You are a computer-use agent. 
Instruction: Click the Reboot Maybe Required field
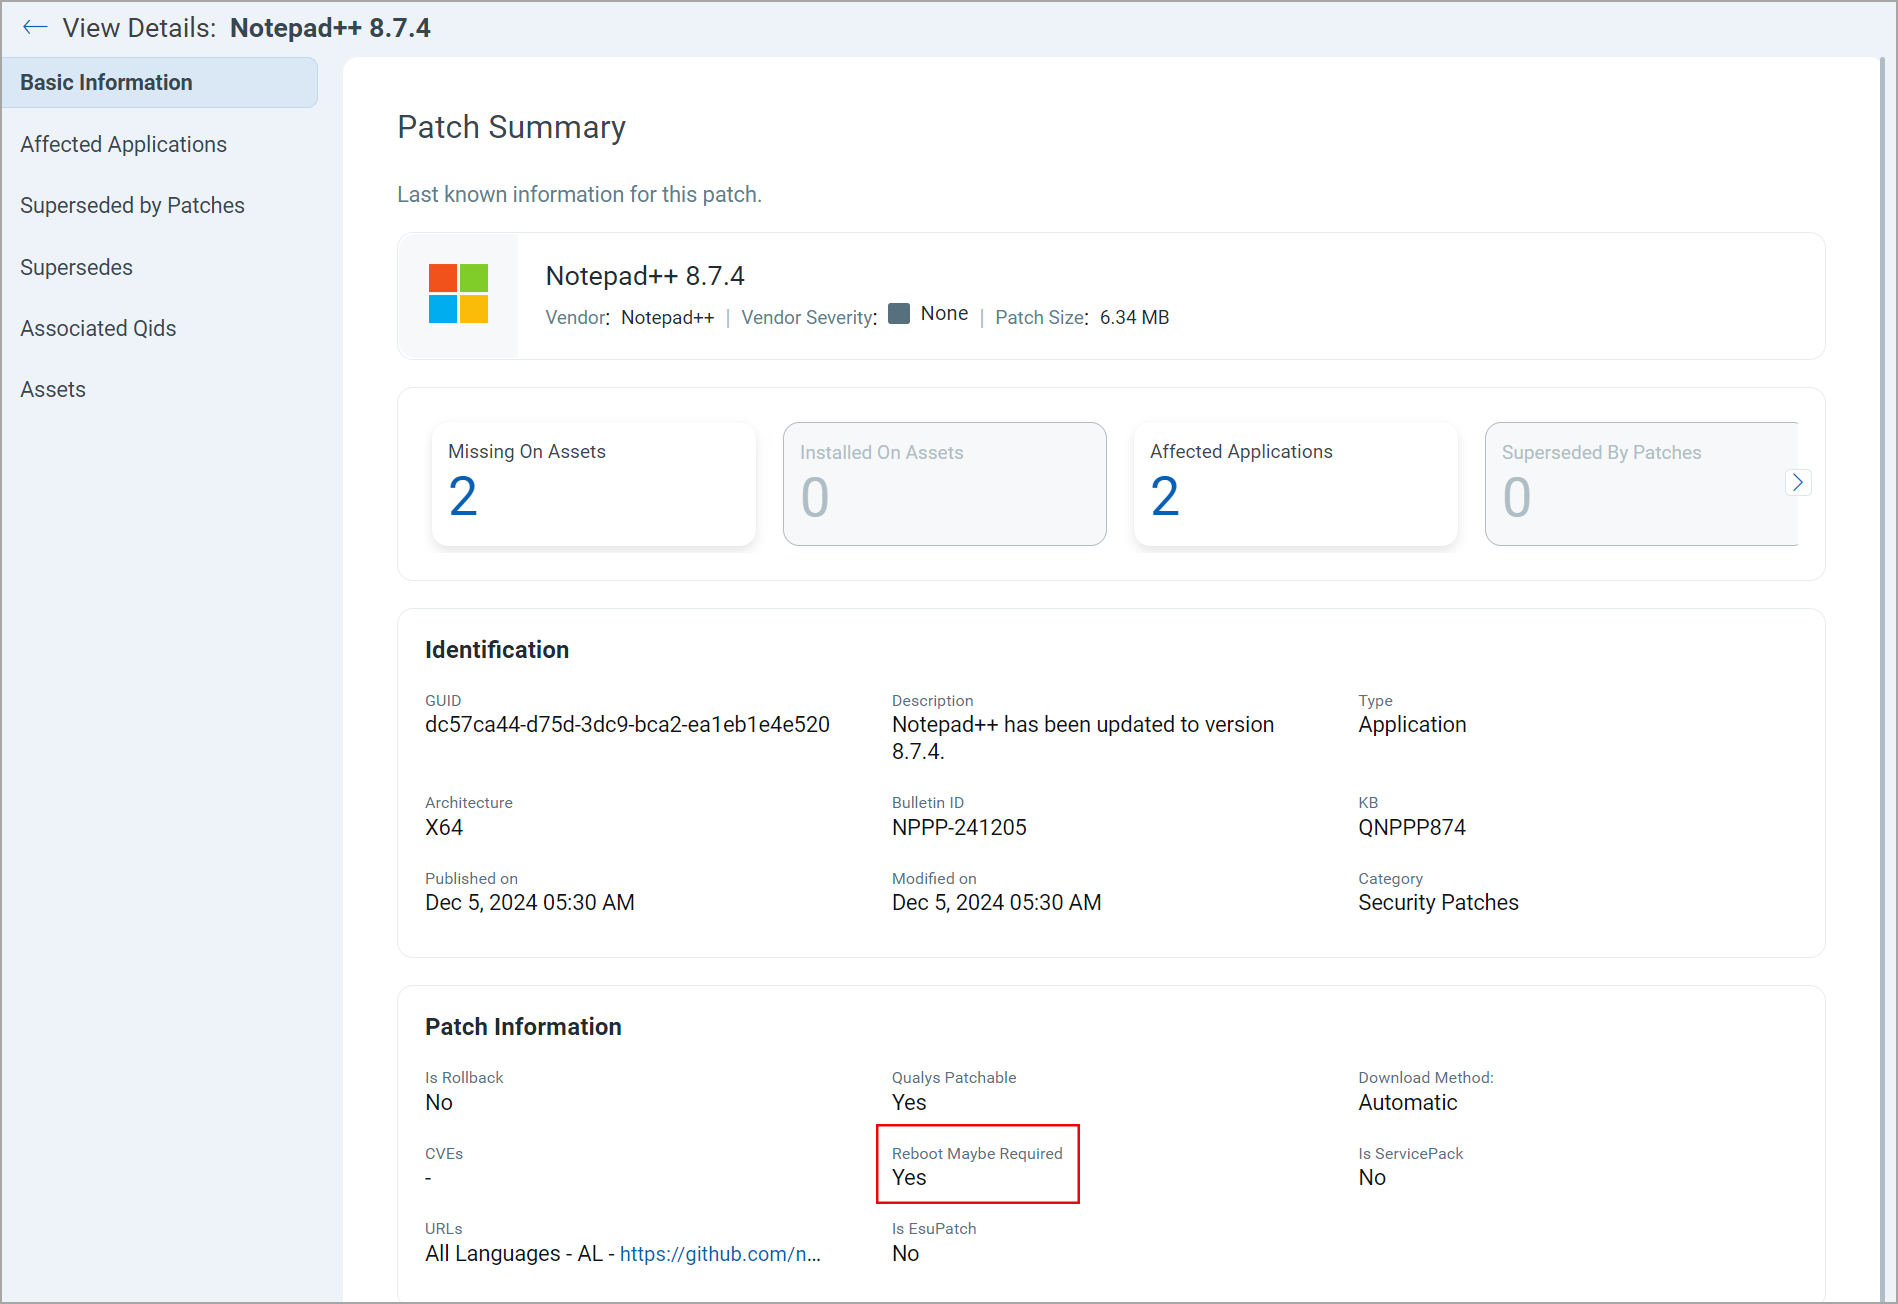click(977, 1165)
